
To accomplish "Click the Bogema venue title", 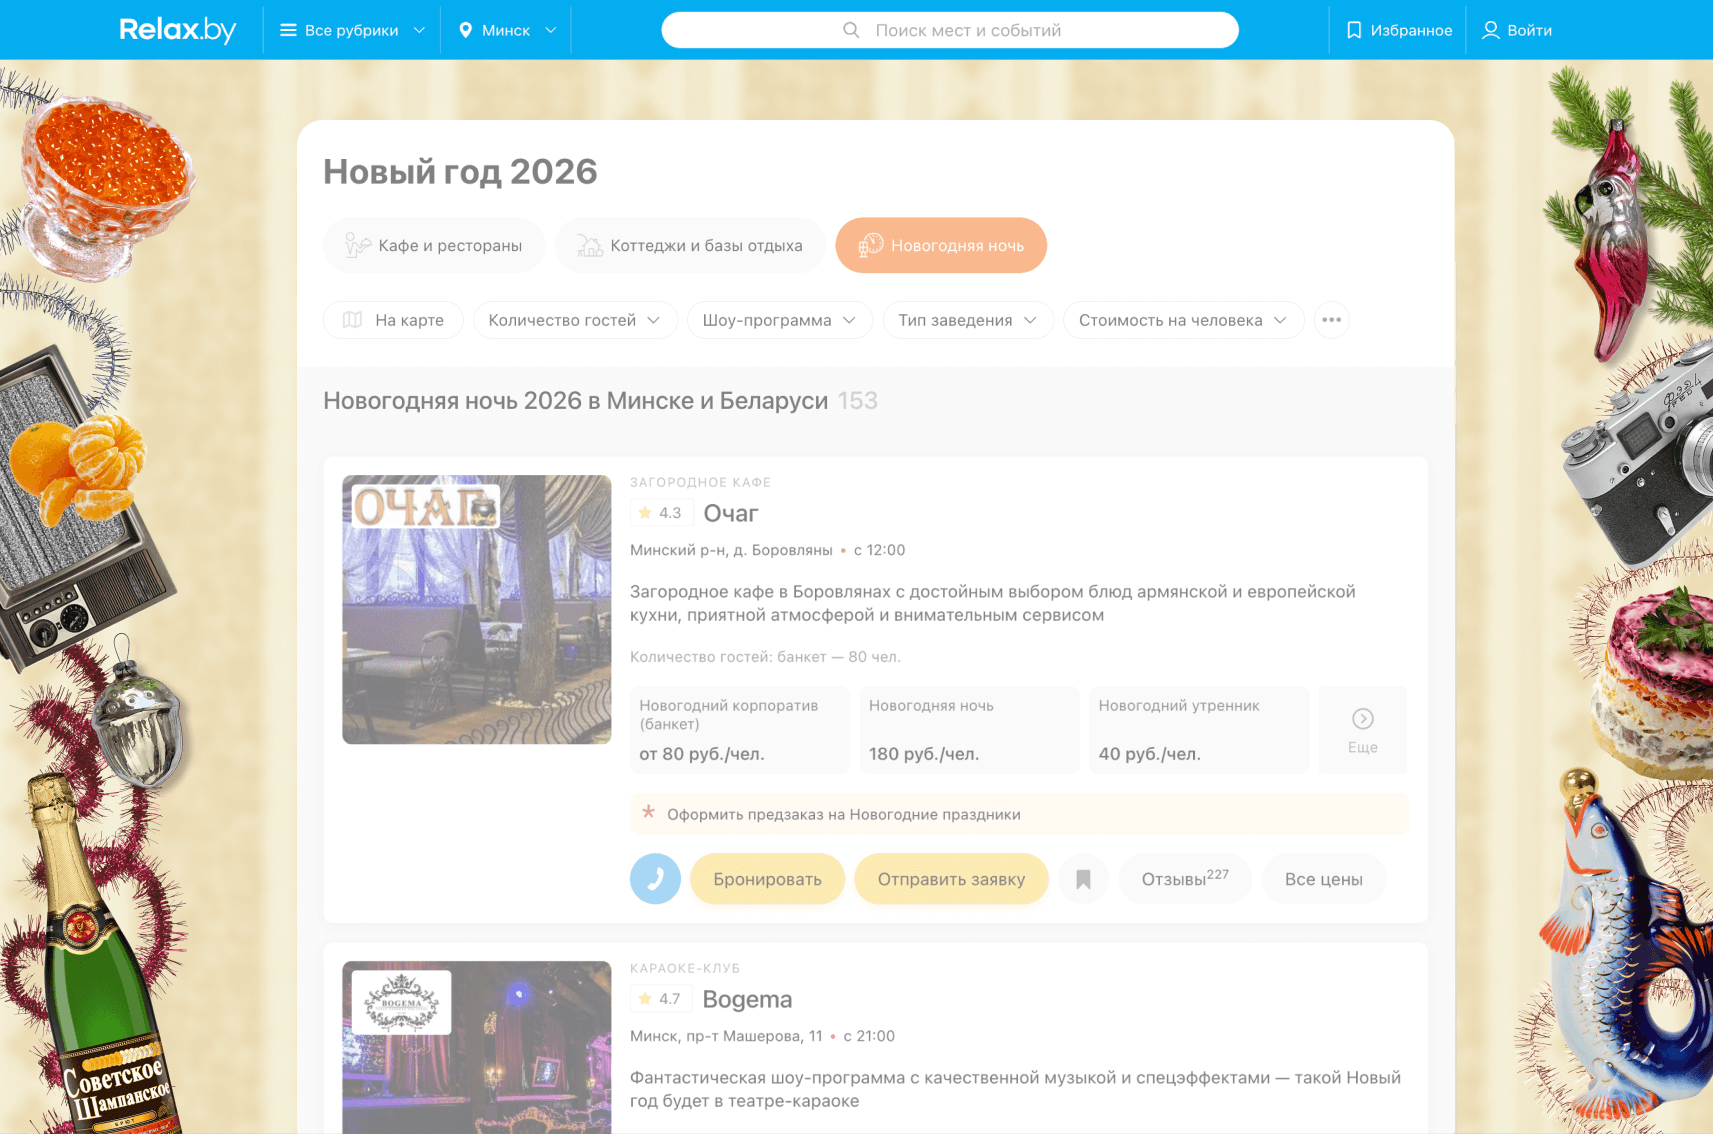I will (x=747, y=999).
